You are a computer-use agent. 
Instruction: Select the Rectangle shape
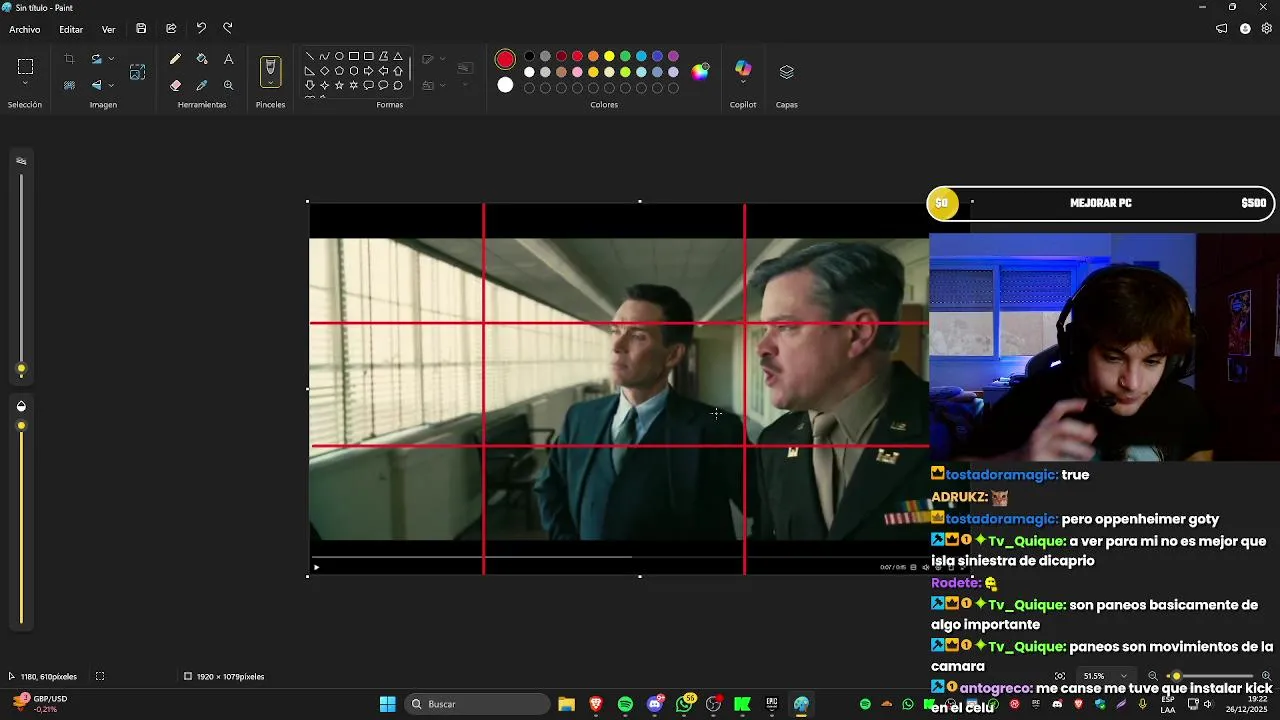pyautogui.click(x=354, y=56)
